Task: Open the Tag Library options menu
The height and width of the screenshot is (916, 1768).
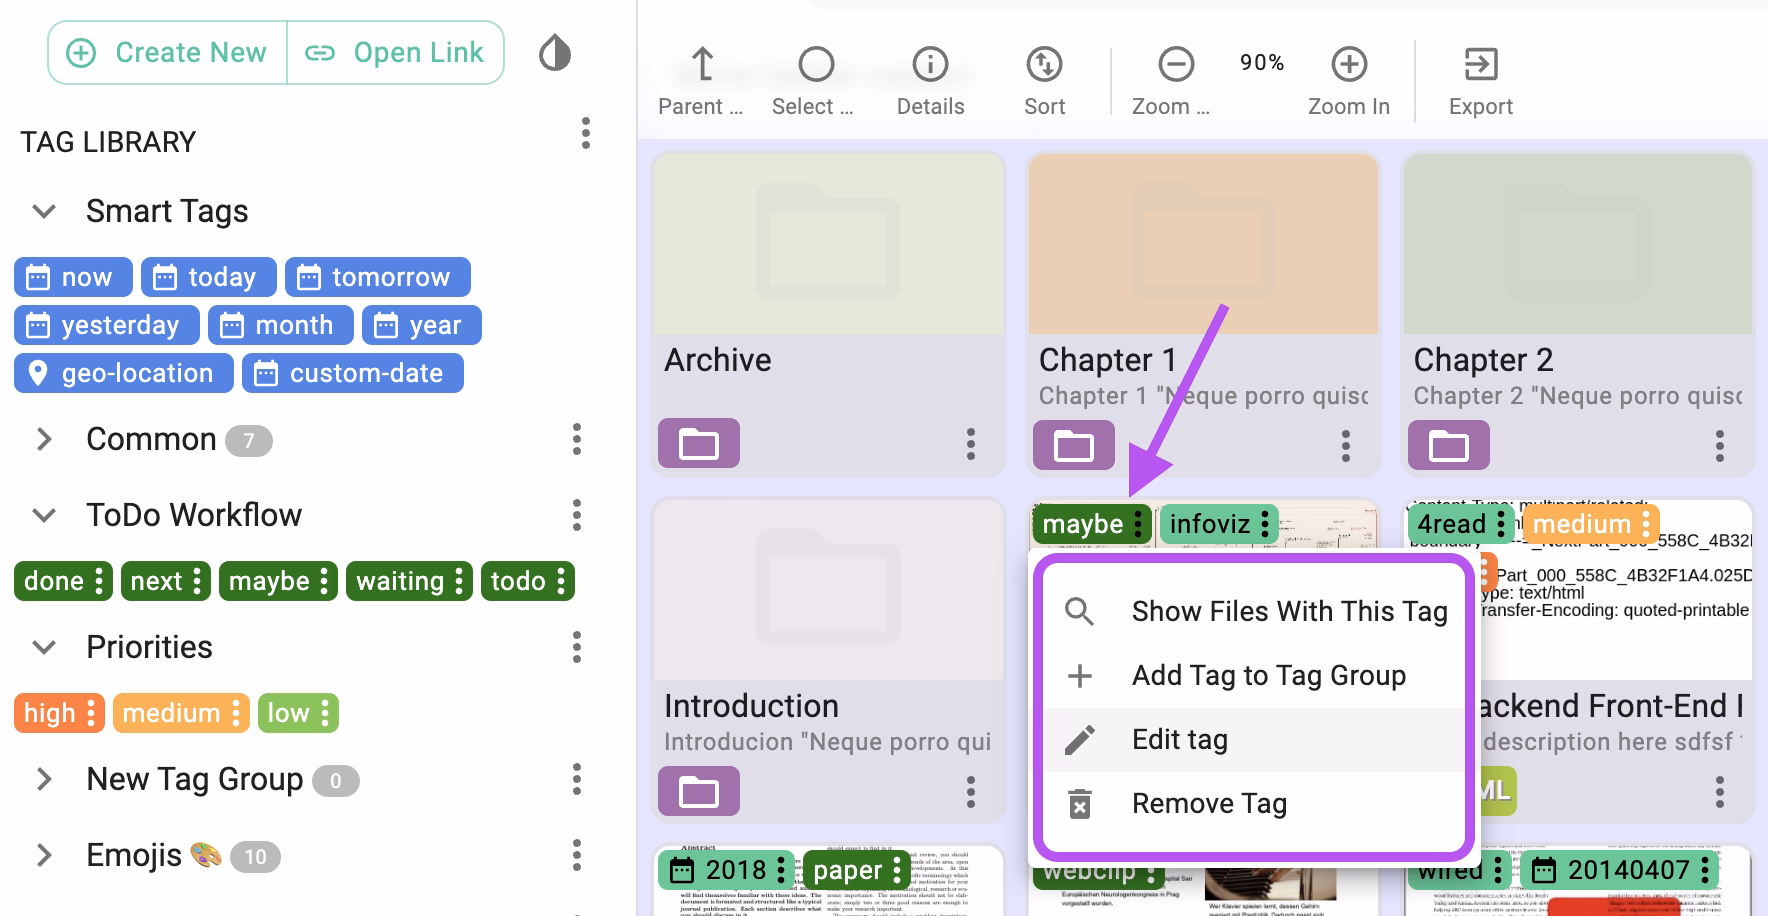Action: pos(585,133)
